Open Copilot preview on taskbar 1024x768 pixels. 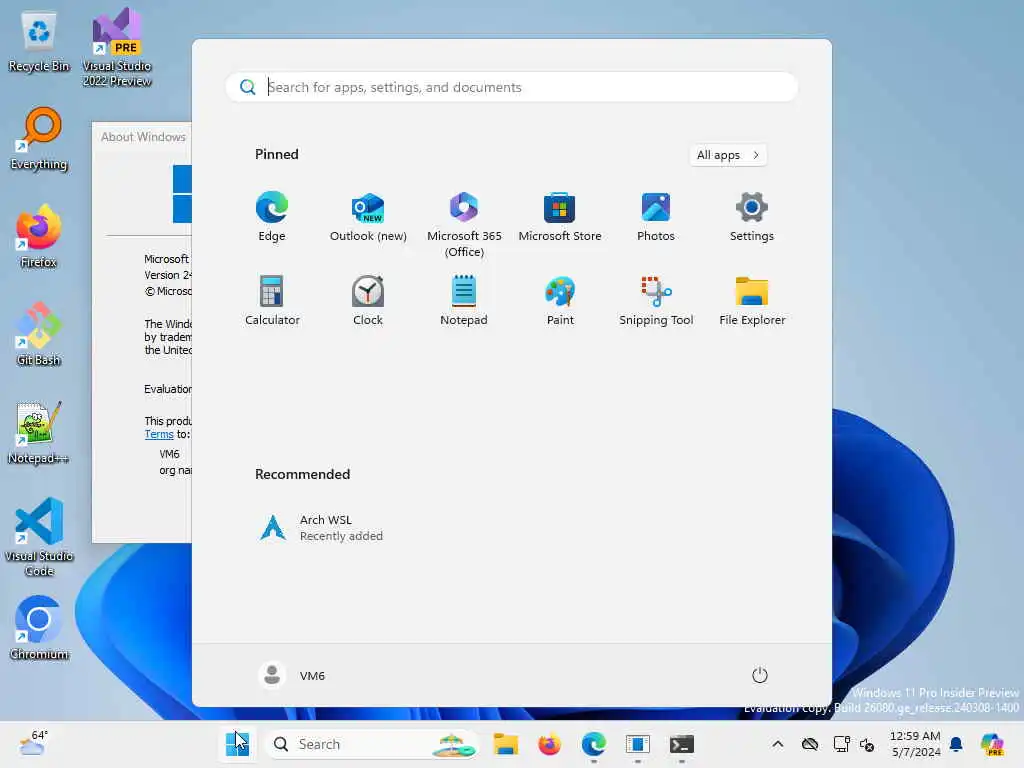[x=992, y=744]
